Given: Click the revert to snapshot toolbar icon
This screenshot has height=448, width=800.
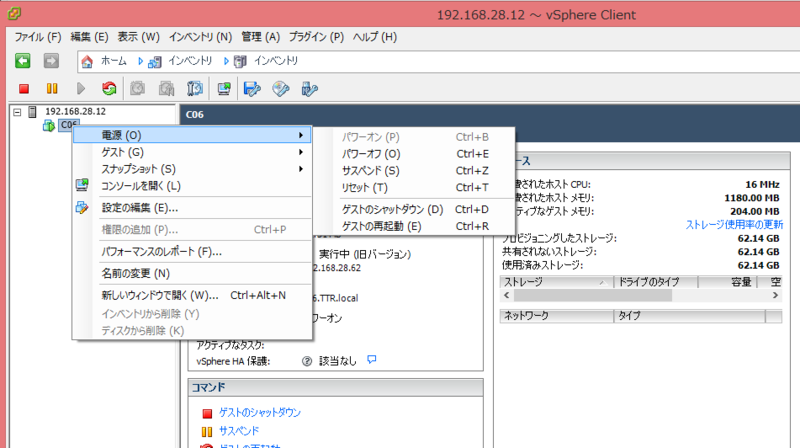Looking at the screenshot, I should point(166,89).
